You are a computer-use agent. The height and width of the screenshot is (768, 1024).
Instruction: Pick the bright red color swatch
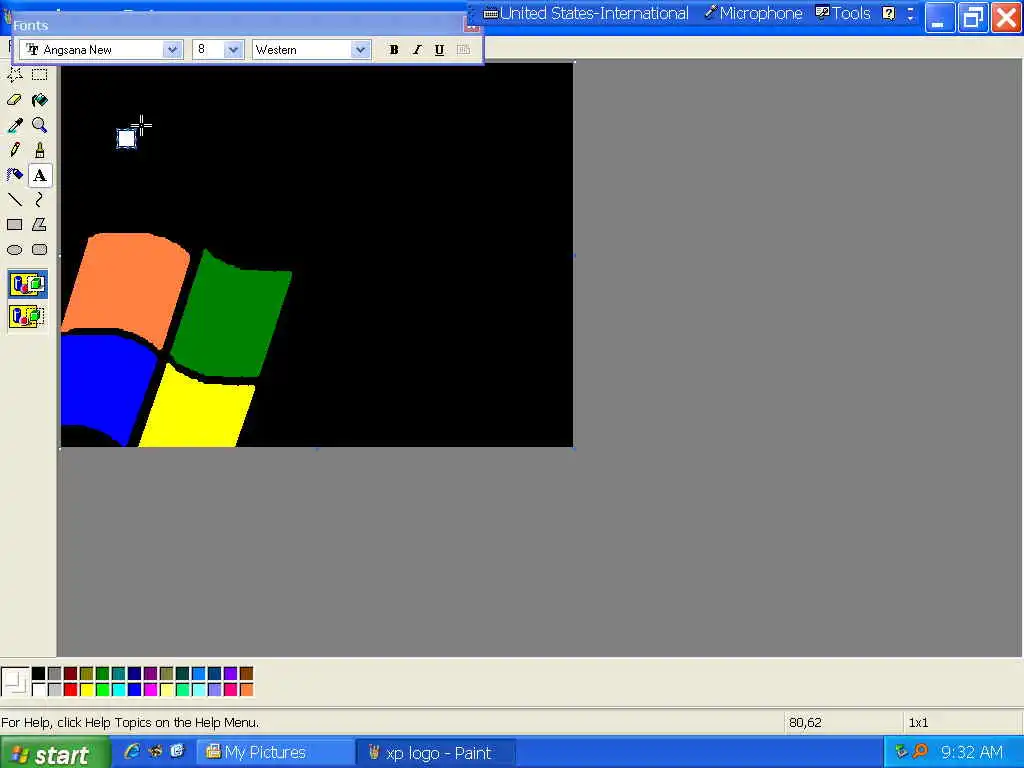tap(71, 690)
